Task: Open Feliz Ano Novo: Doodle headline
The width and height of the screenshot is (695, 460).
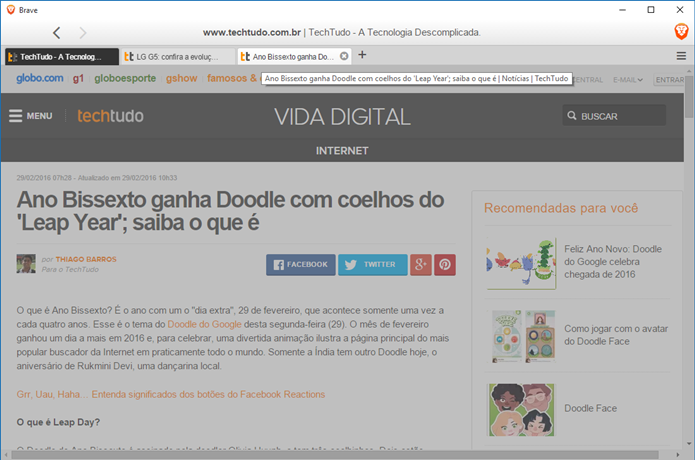Action: tap(613, 261)
